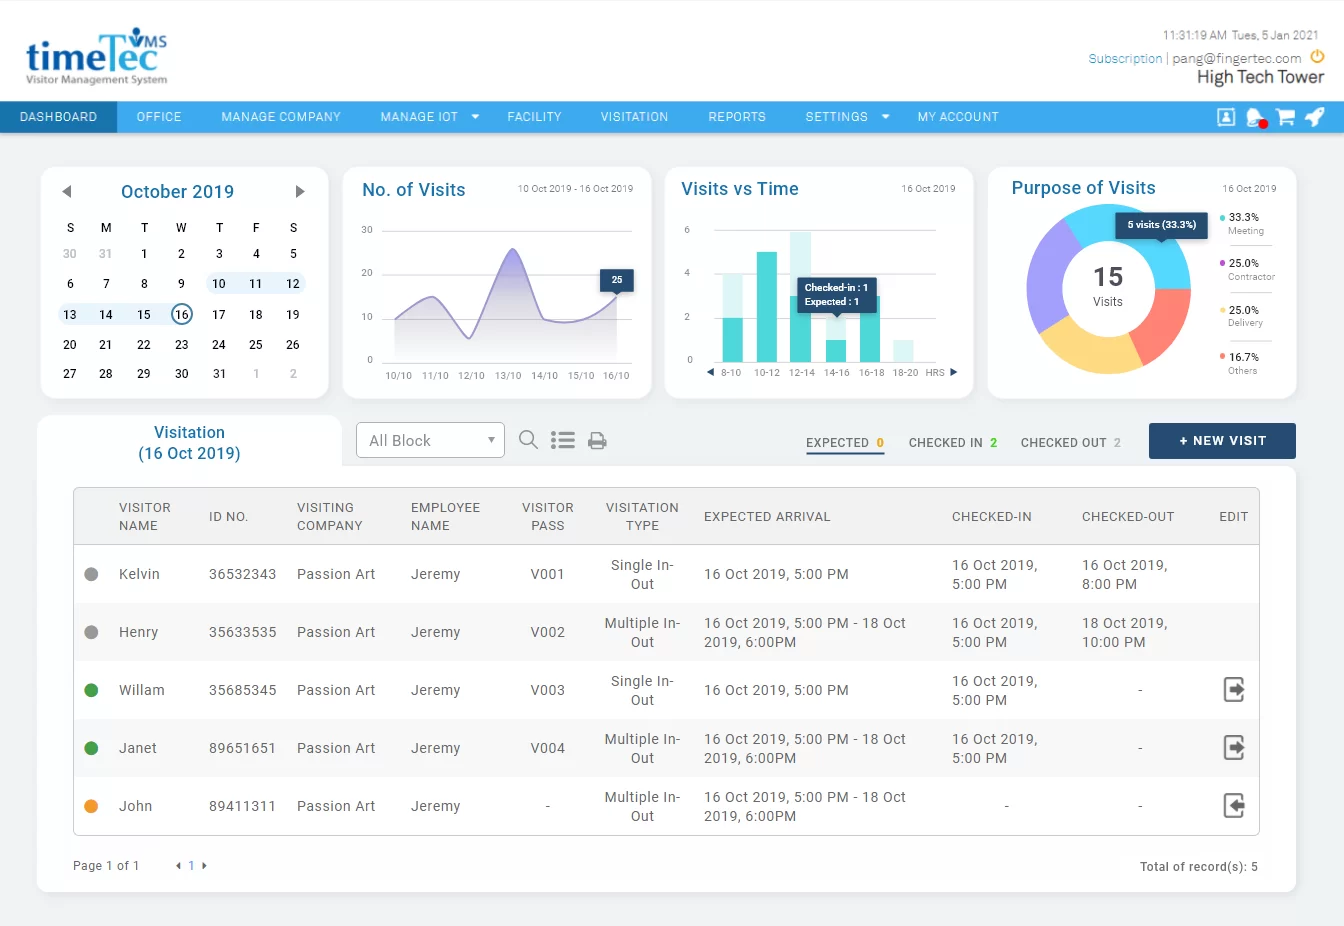The width and height of the screenshot is (1344, 926).
Task: Click the Meeting 33.3% legend item
Action: pos(1242,224)
